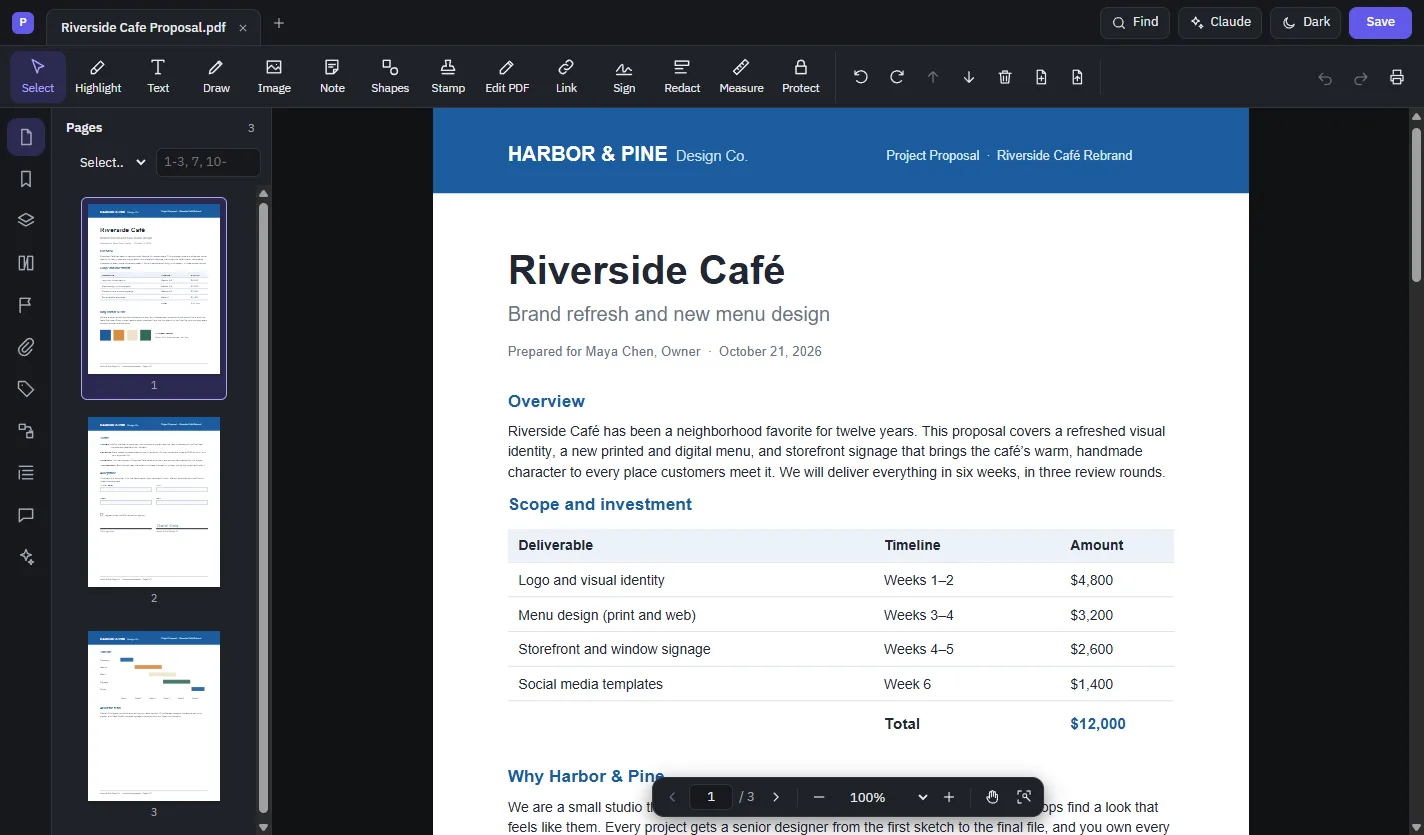Open the Layers sidebar panel
1424x835 pixels.
(26, 221)
